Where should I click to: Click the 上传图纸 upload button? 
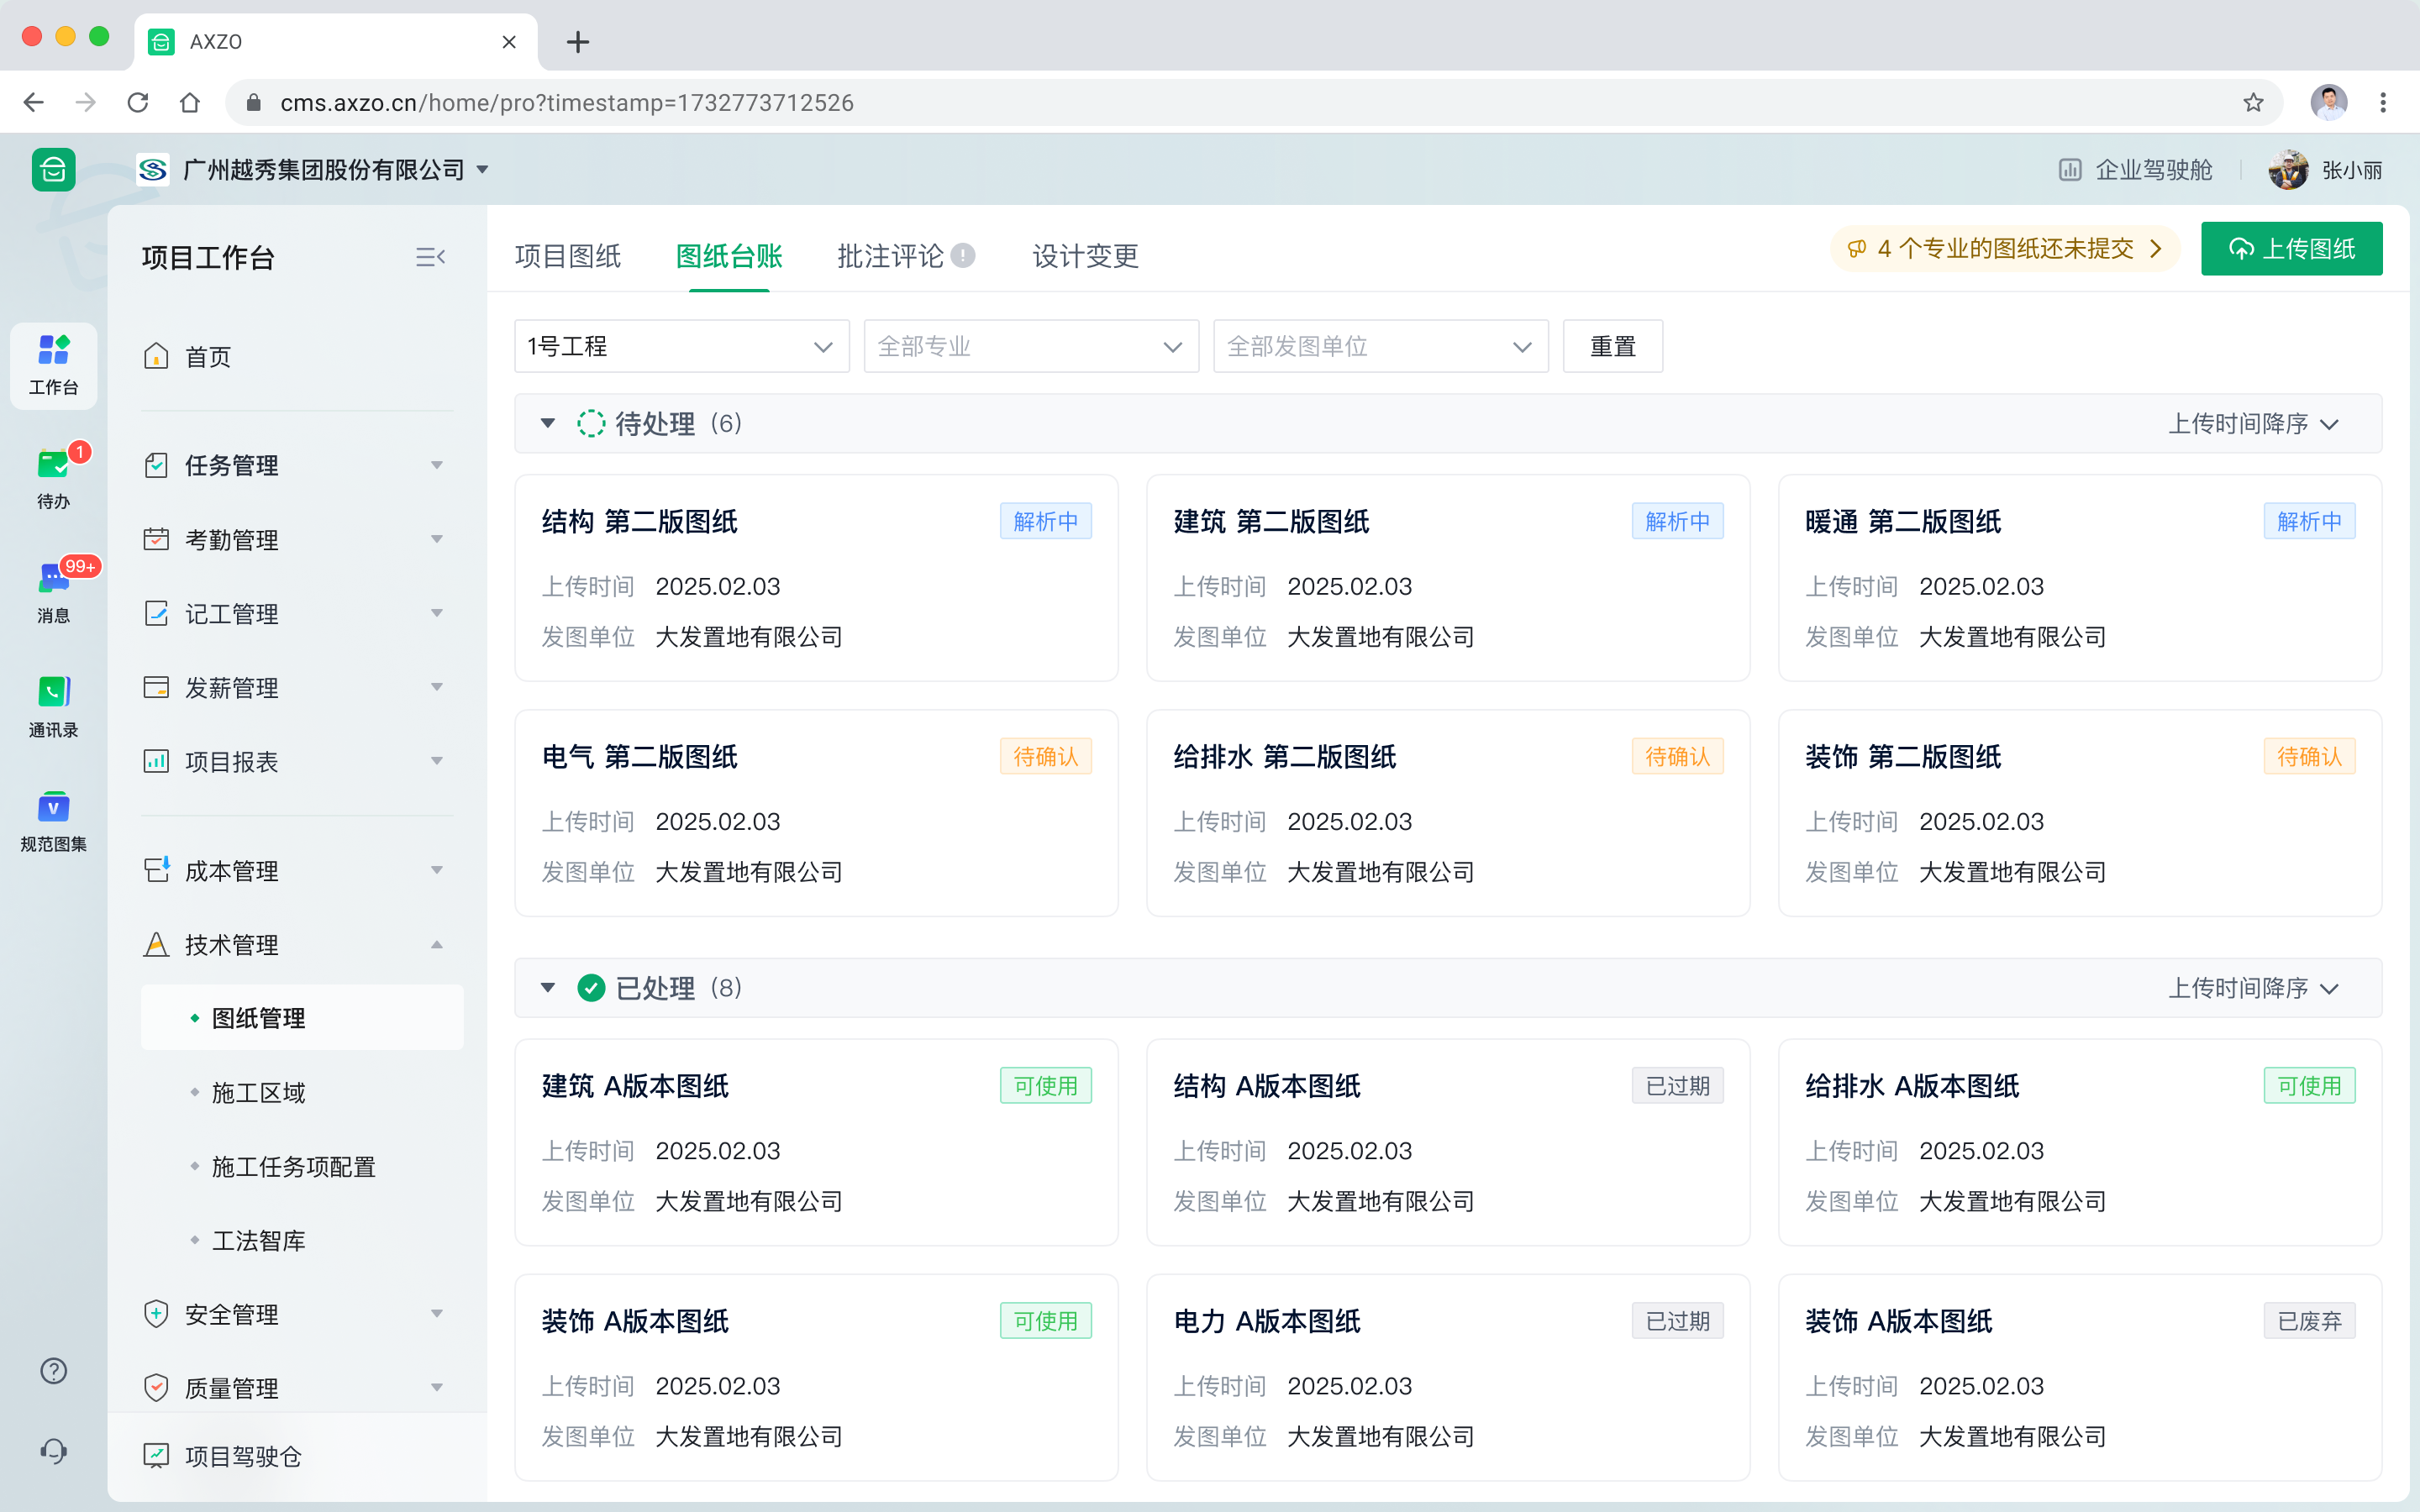coord(2292,248)
